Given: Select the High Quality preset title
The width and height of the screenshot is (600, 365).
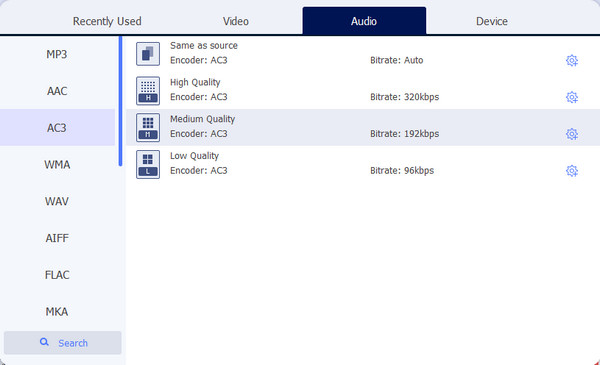Looking at the screenshot, I should [x=195, y=82].
